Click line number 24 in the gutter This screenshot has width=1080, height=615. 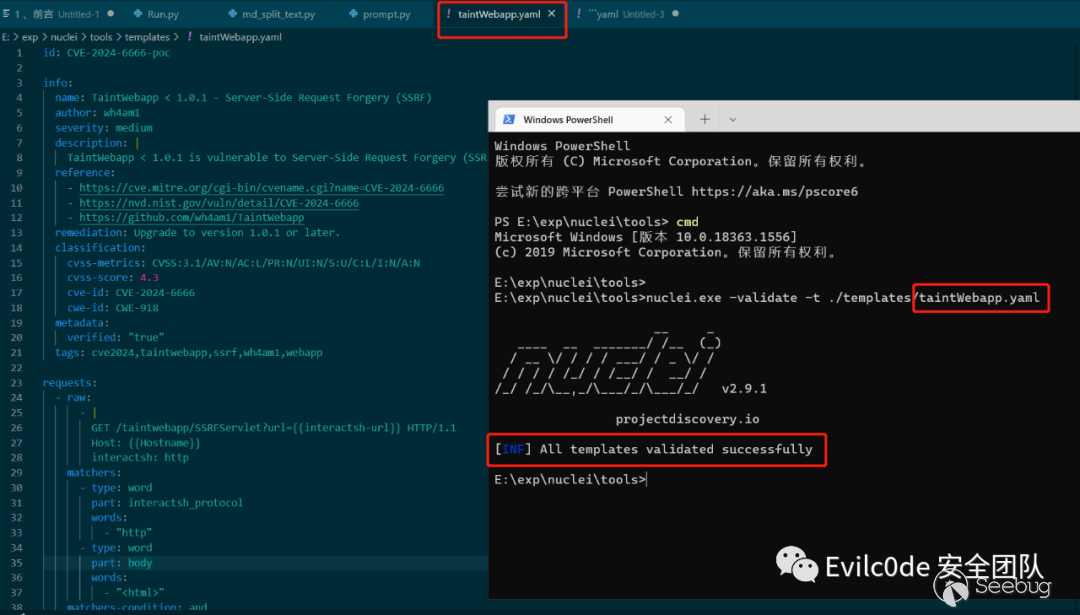[17, 397]
